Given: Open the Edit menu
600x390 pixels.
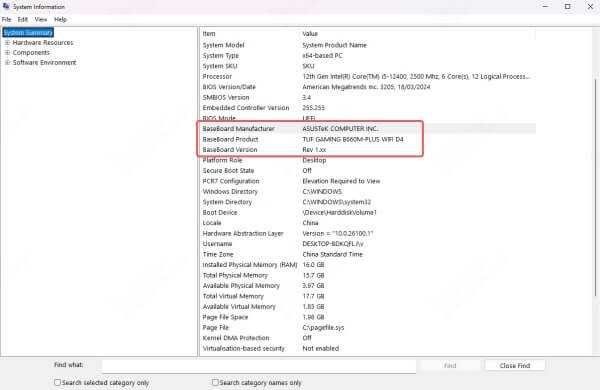Looking at the screenshot, I should (x=23, y=20).
